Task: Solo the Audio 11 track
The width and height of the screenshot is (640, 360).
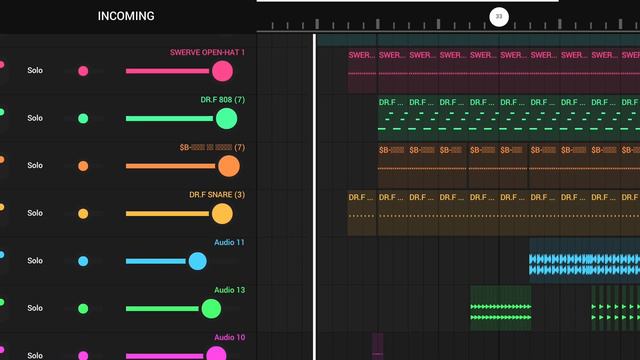Action: (35, 260)
